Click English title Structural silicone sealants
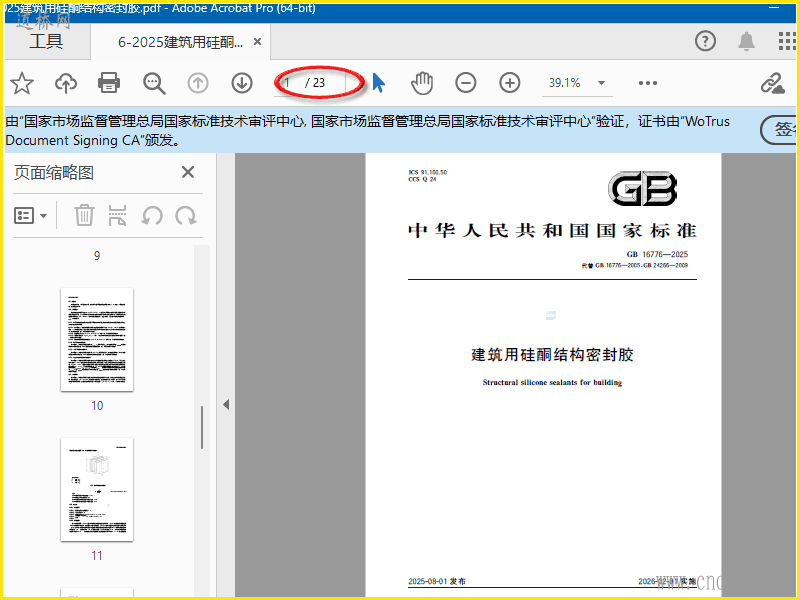The height and width of the screenshot is (600, 800). coord(552,382)
